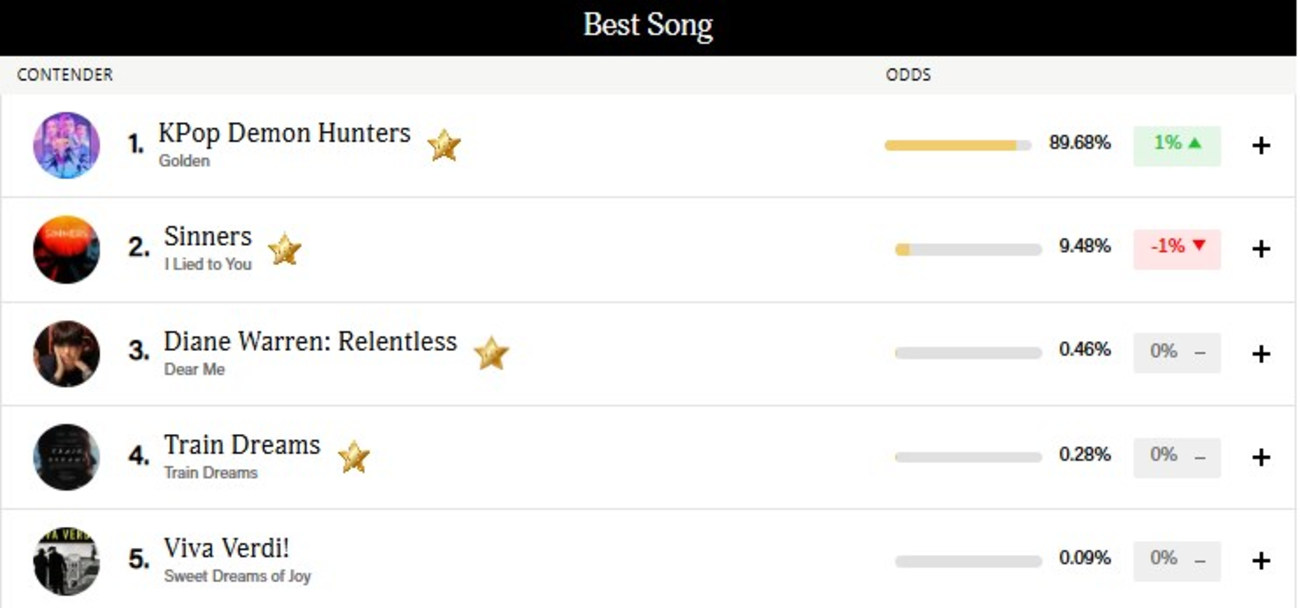
Task: Open the Diane Warren: Relentless poster thumbnail
Action: [x=66, y=353]
